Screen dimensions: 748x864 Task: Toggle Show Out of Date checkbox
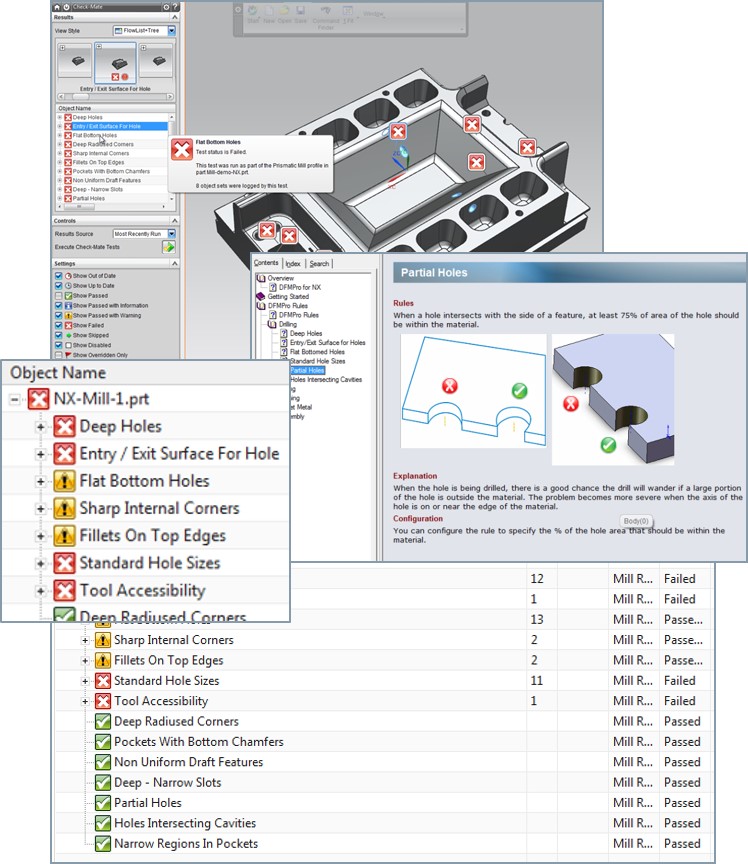[58, 276]
